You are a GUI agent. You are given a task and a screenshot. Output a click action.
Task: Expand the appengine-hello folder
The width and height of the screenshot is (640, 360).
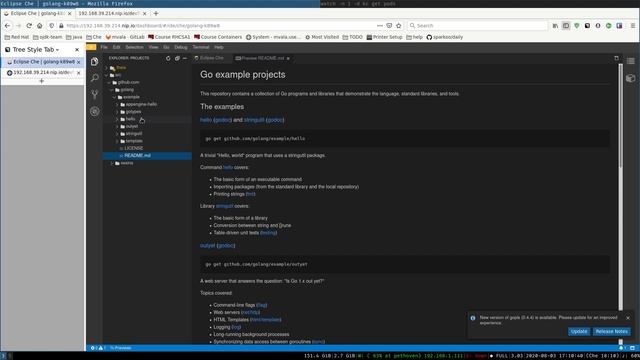pos(117,104)
